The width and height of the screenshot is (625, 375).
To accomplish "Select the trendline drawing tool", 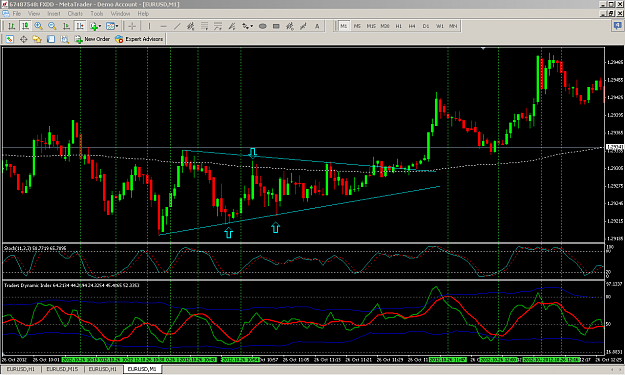I will 177,26.
